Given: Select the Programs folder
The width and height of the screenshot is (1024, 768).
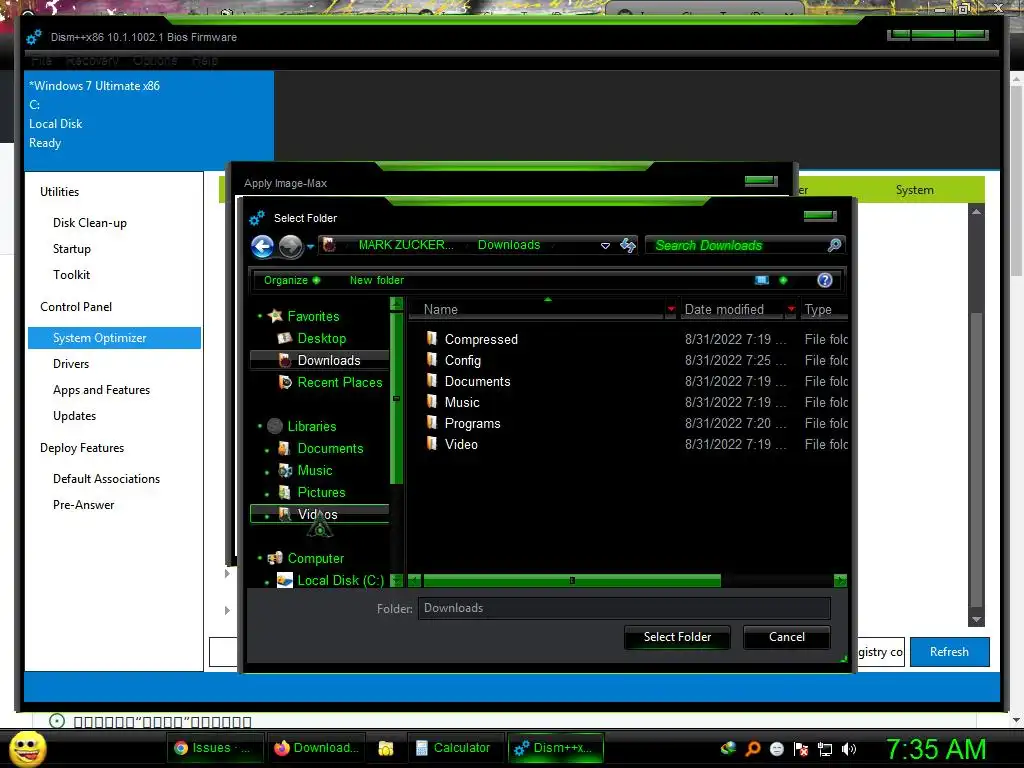Looking at the screenshot, I should [x=472, y=423].
